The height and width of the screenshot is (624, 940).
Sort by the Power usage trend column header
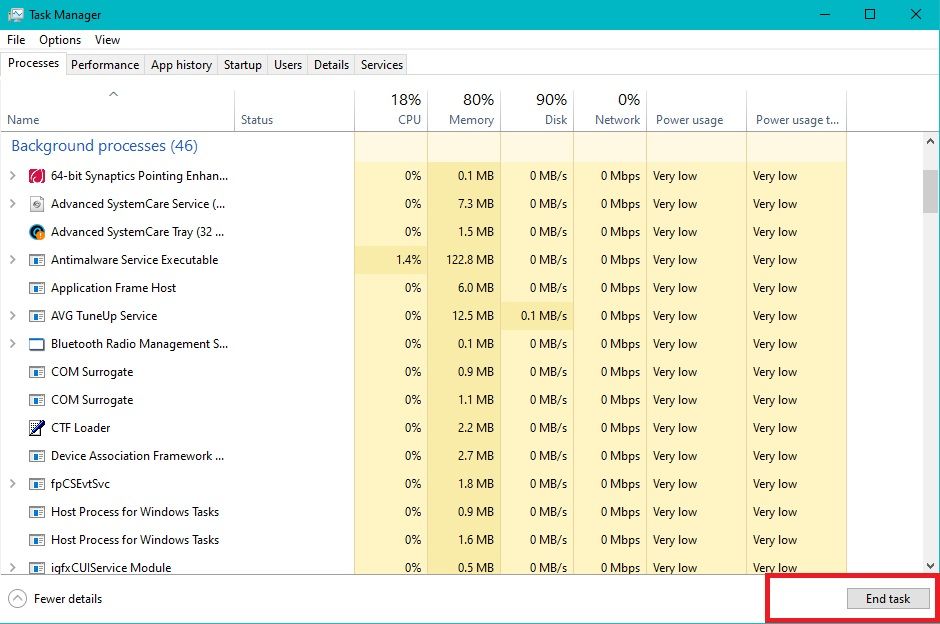[797, 110]
